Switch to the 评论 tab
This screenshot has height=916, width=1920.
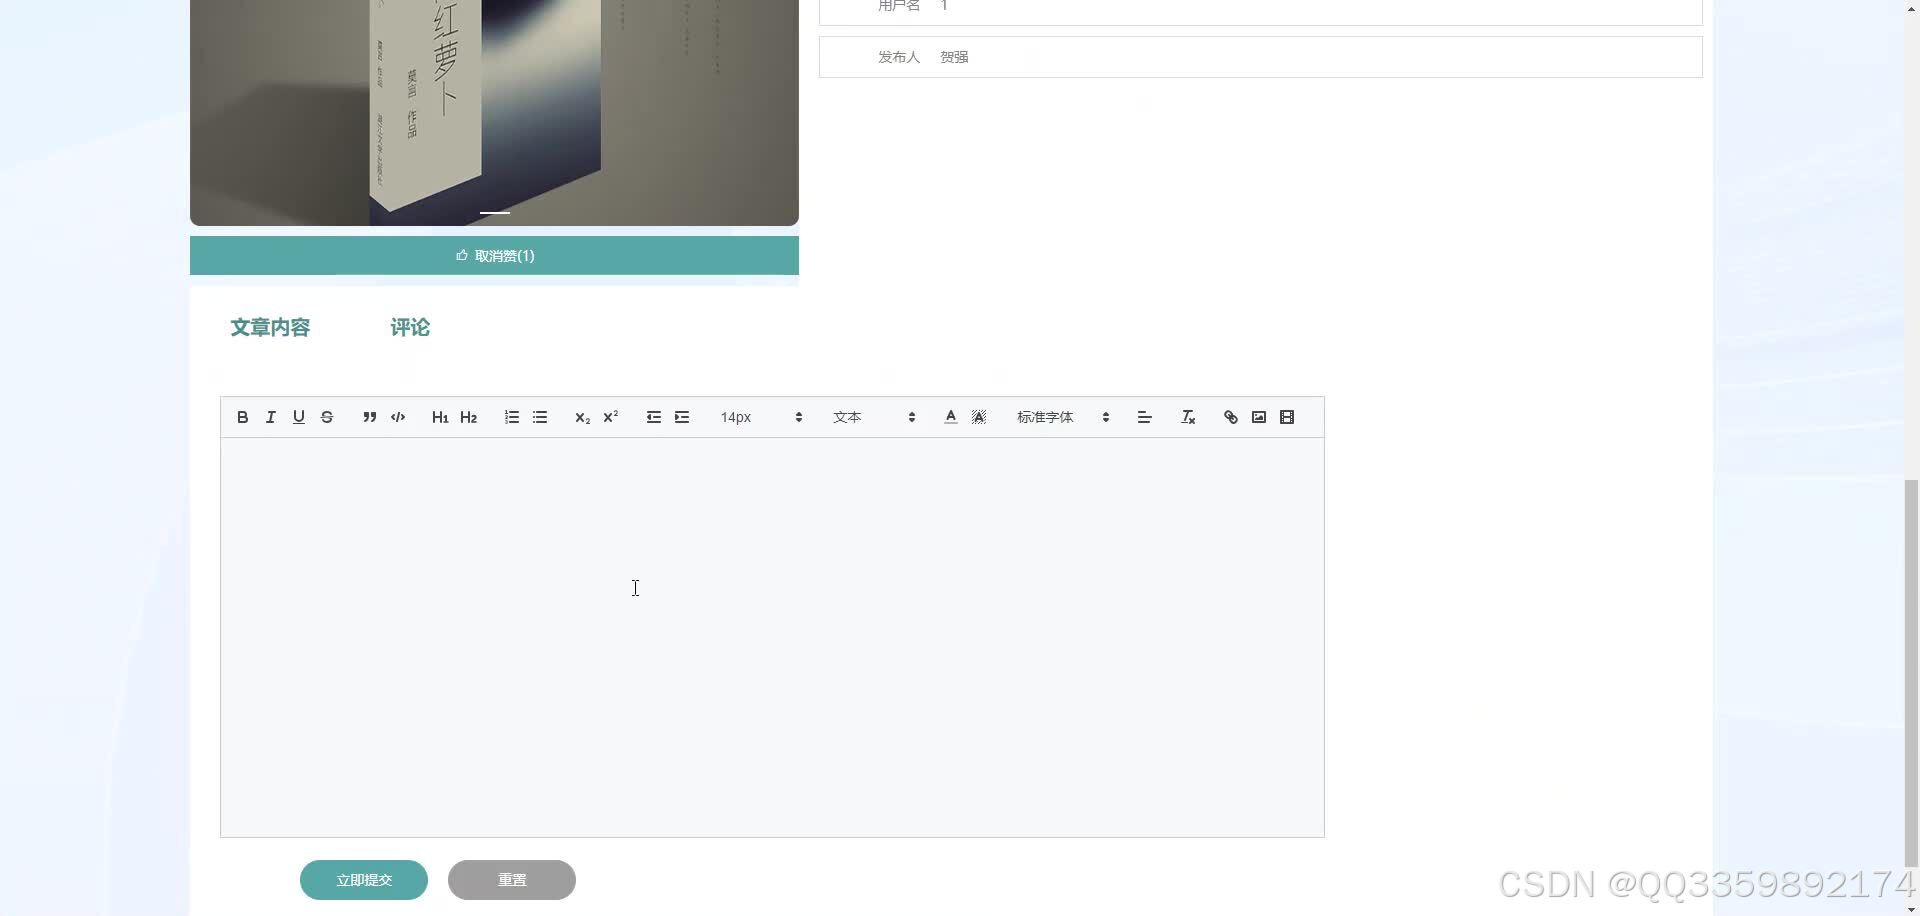tap(410, 327)
